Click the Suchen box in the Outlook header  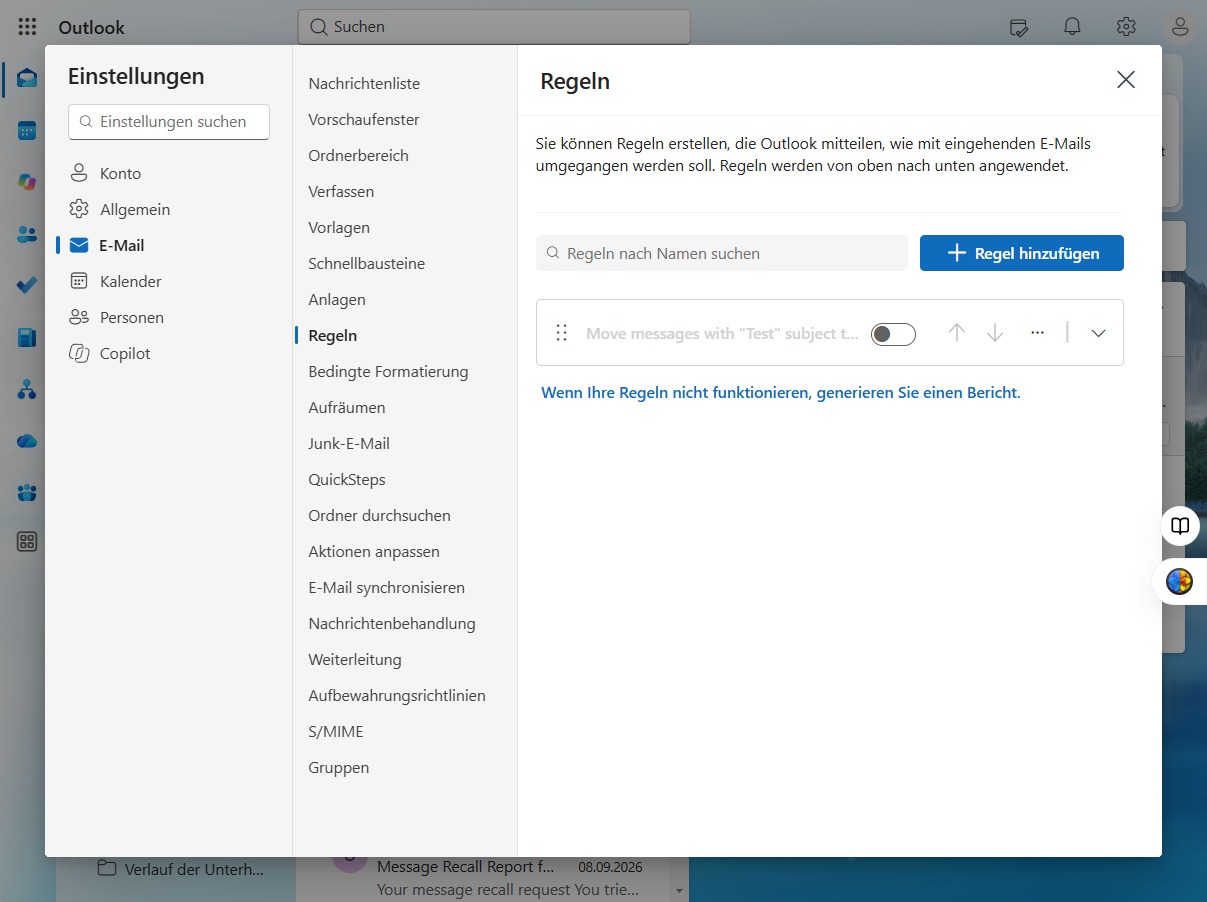click(x=494, y=27)
